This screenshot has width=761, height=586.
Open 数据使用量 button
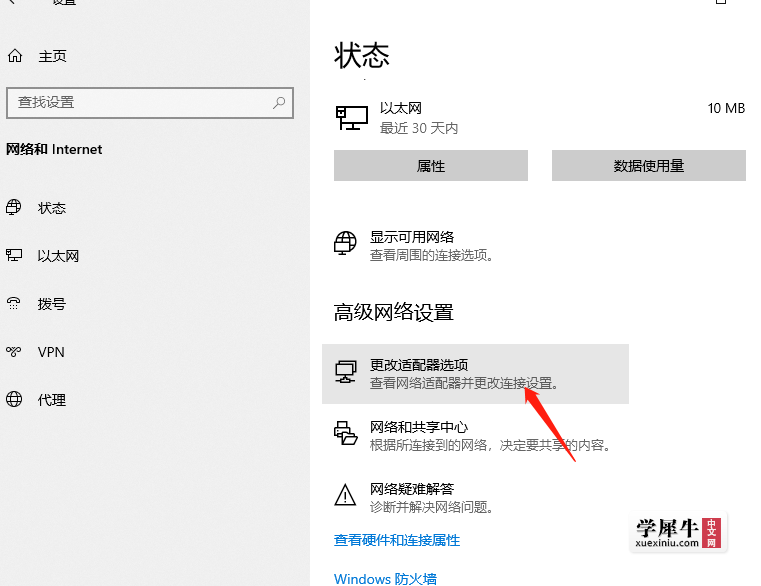pos(649,166)
